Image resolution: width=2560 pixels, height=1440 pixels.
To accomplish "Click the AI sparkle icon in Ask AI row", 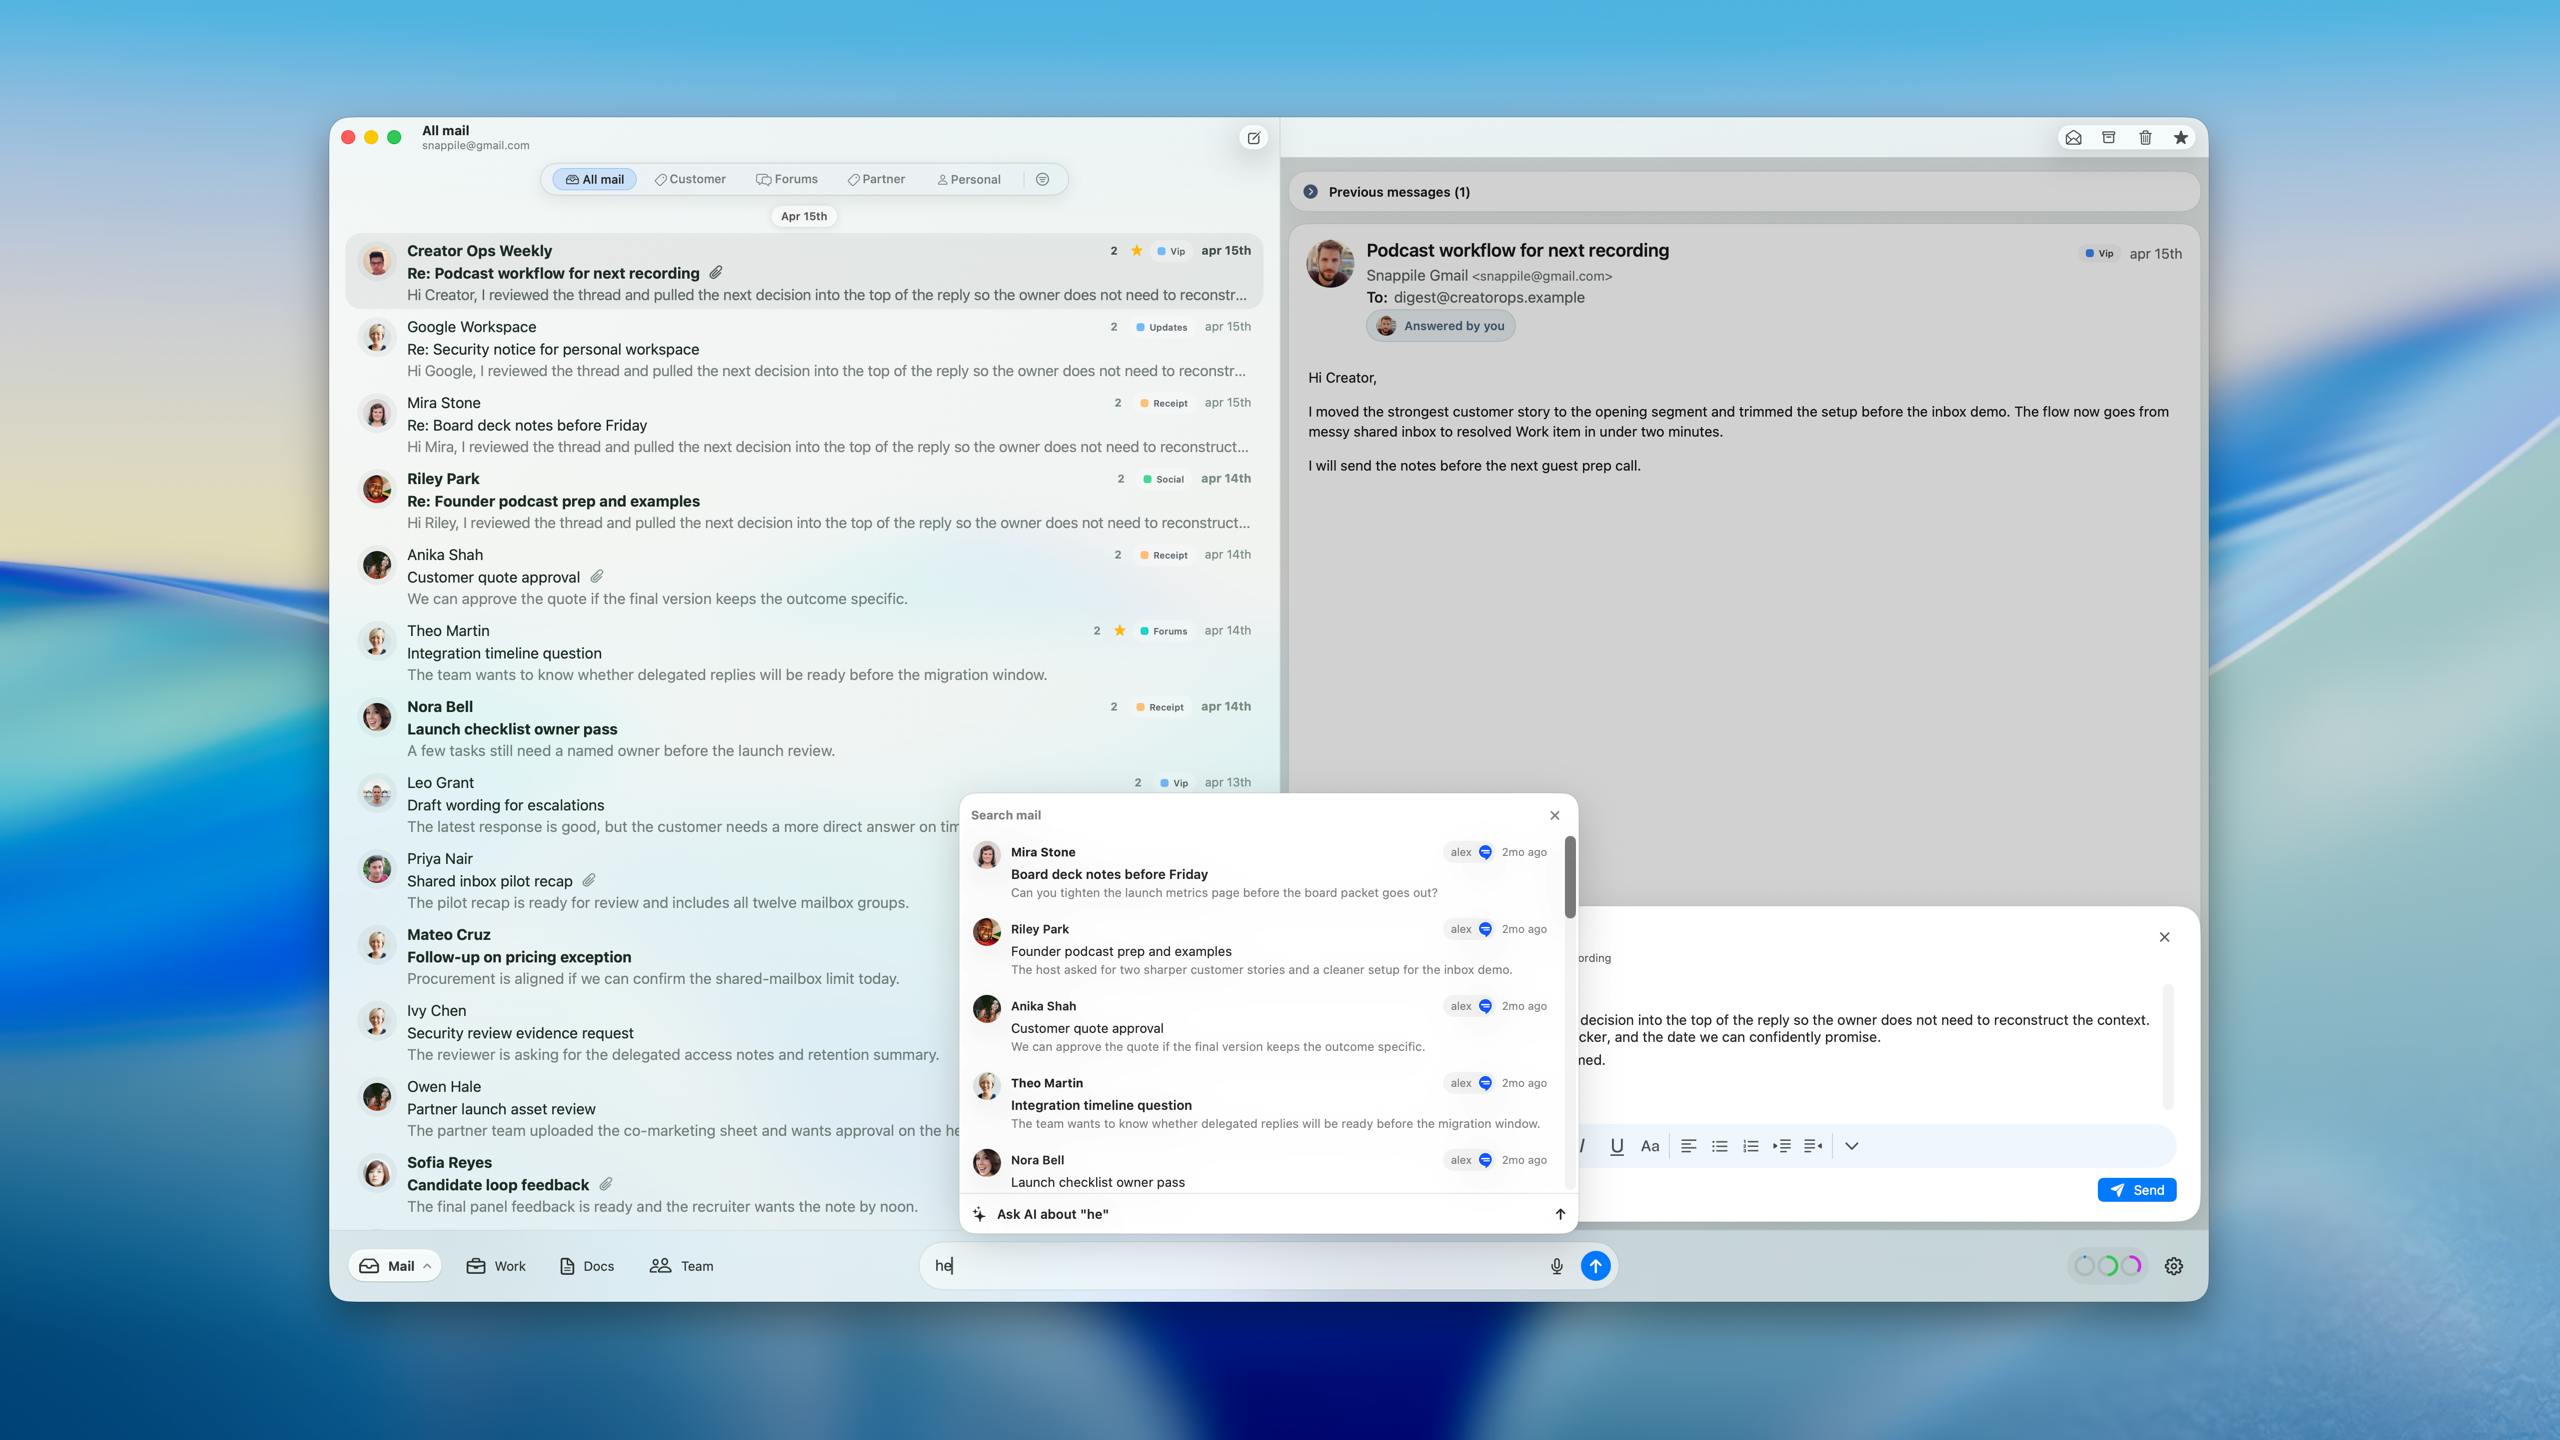I will click(x=979, y=1215).
